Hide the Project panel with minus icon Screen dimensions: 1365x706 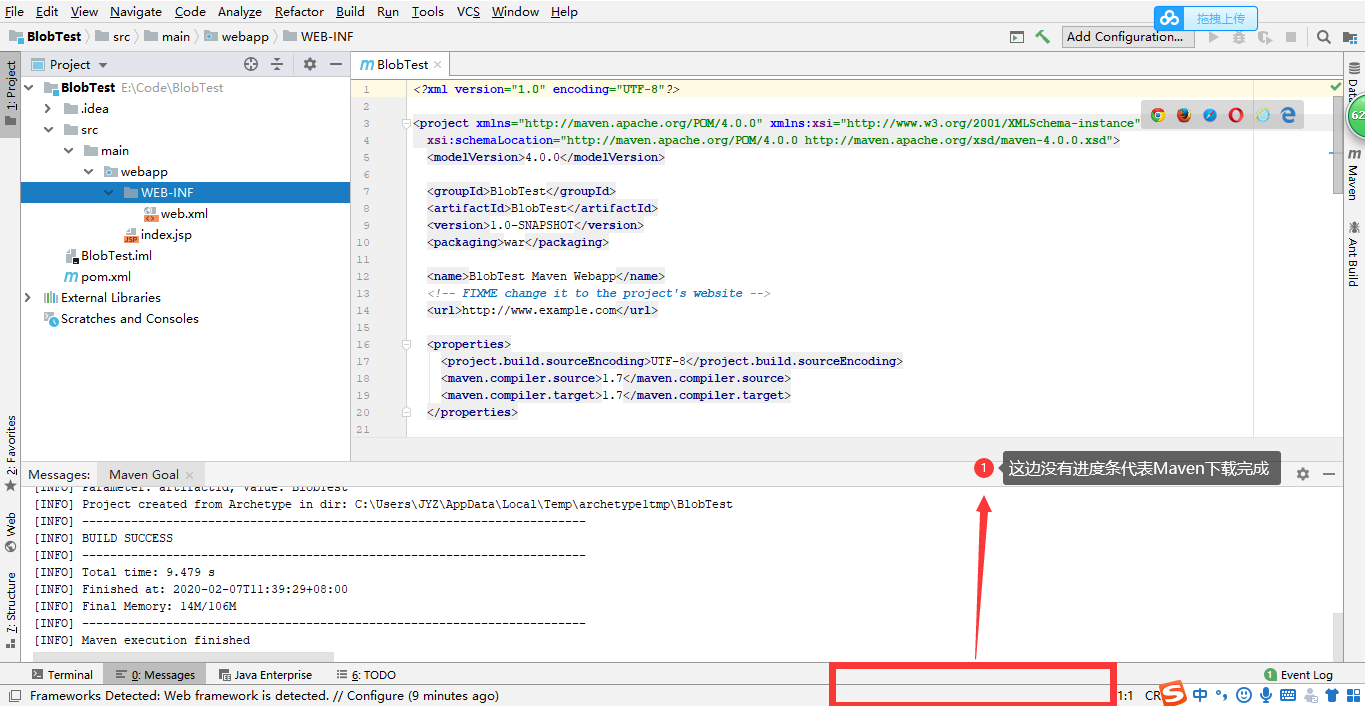(x=336, y=64)
